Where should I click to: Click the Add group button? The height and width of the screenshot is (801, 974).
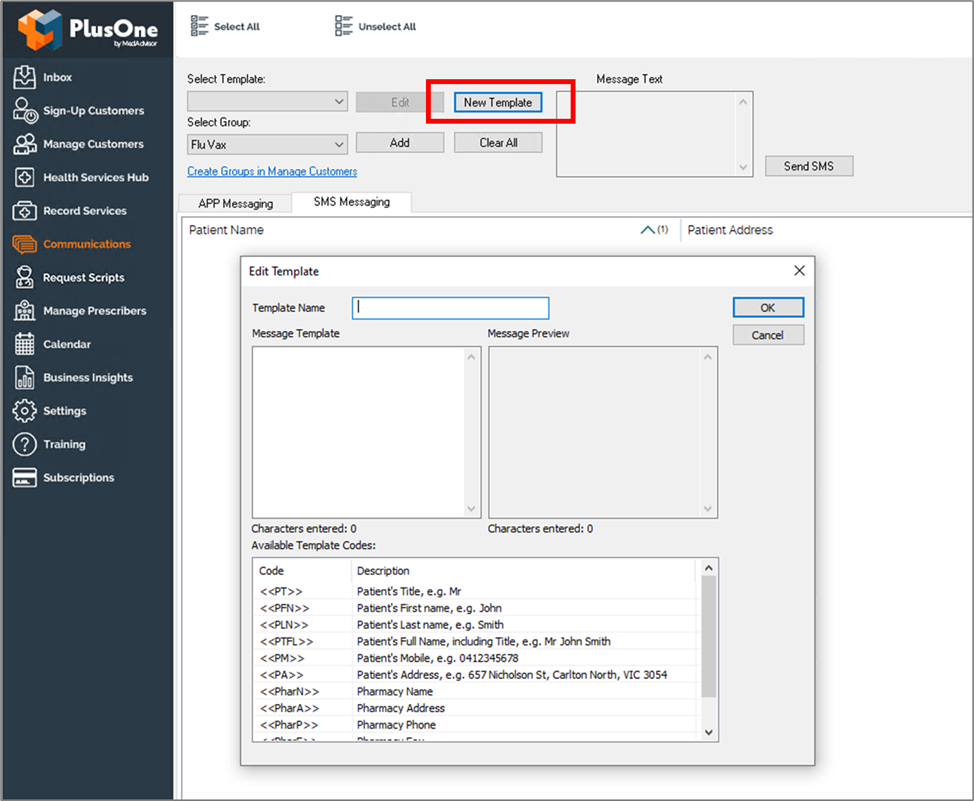pyautogui.click(x=400, y=143)
